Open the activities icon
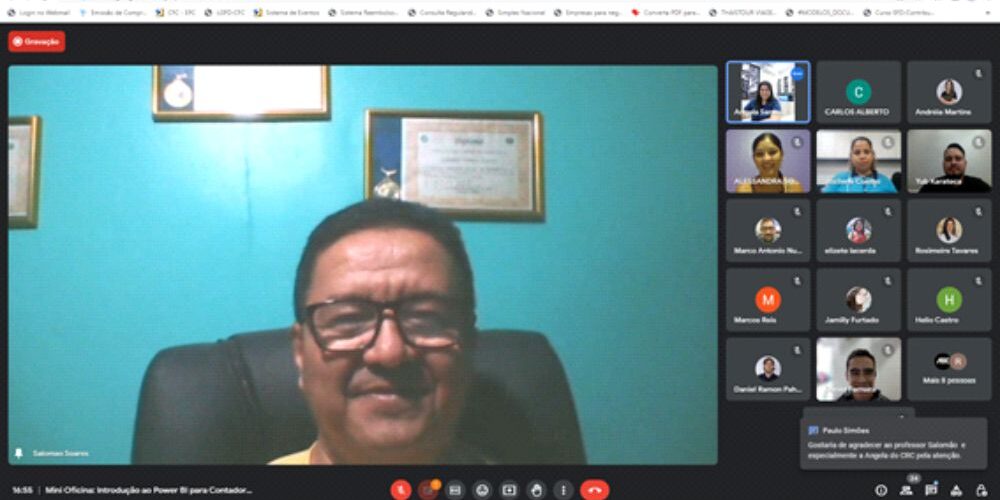This screenshot has width=1000, height=500. click(x=957, y=490)
